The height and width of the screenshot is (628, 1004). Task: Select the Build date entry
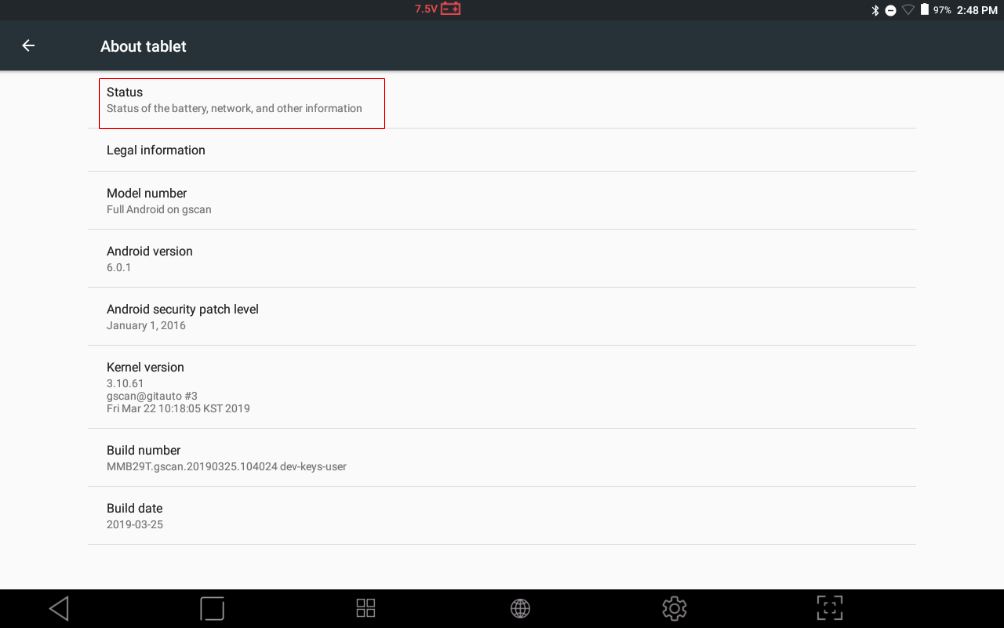pyautogui.click(x=502, y=515)
